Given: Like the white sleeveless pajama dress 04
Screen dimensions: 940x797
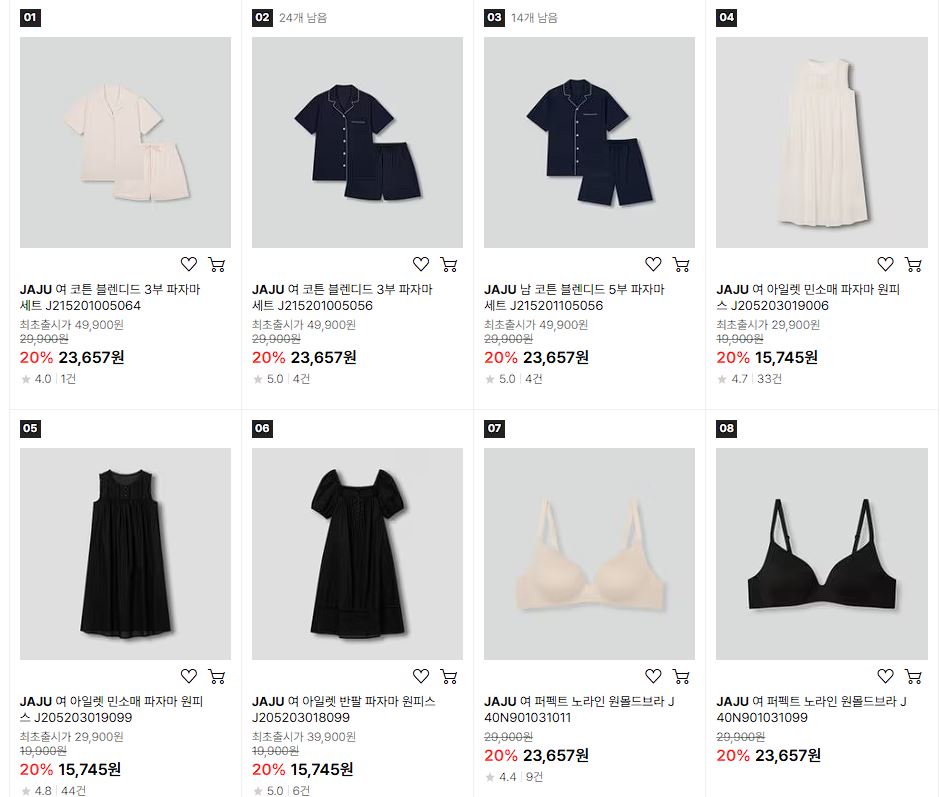Looking at the screenshot, I should [x=885, y=264].
